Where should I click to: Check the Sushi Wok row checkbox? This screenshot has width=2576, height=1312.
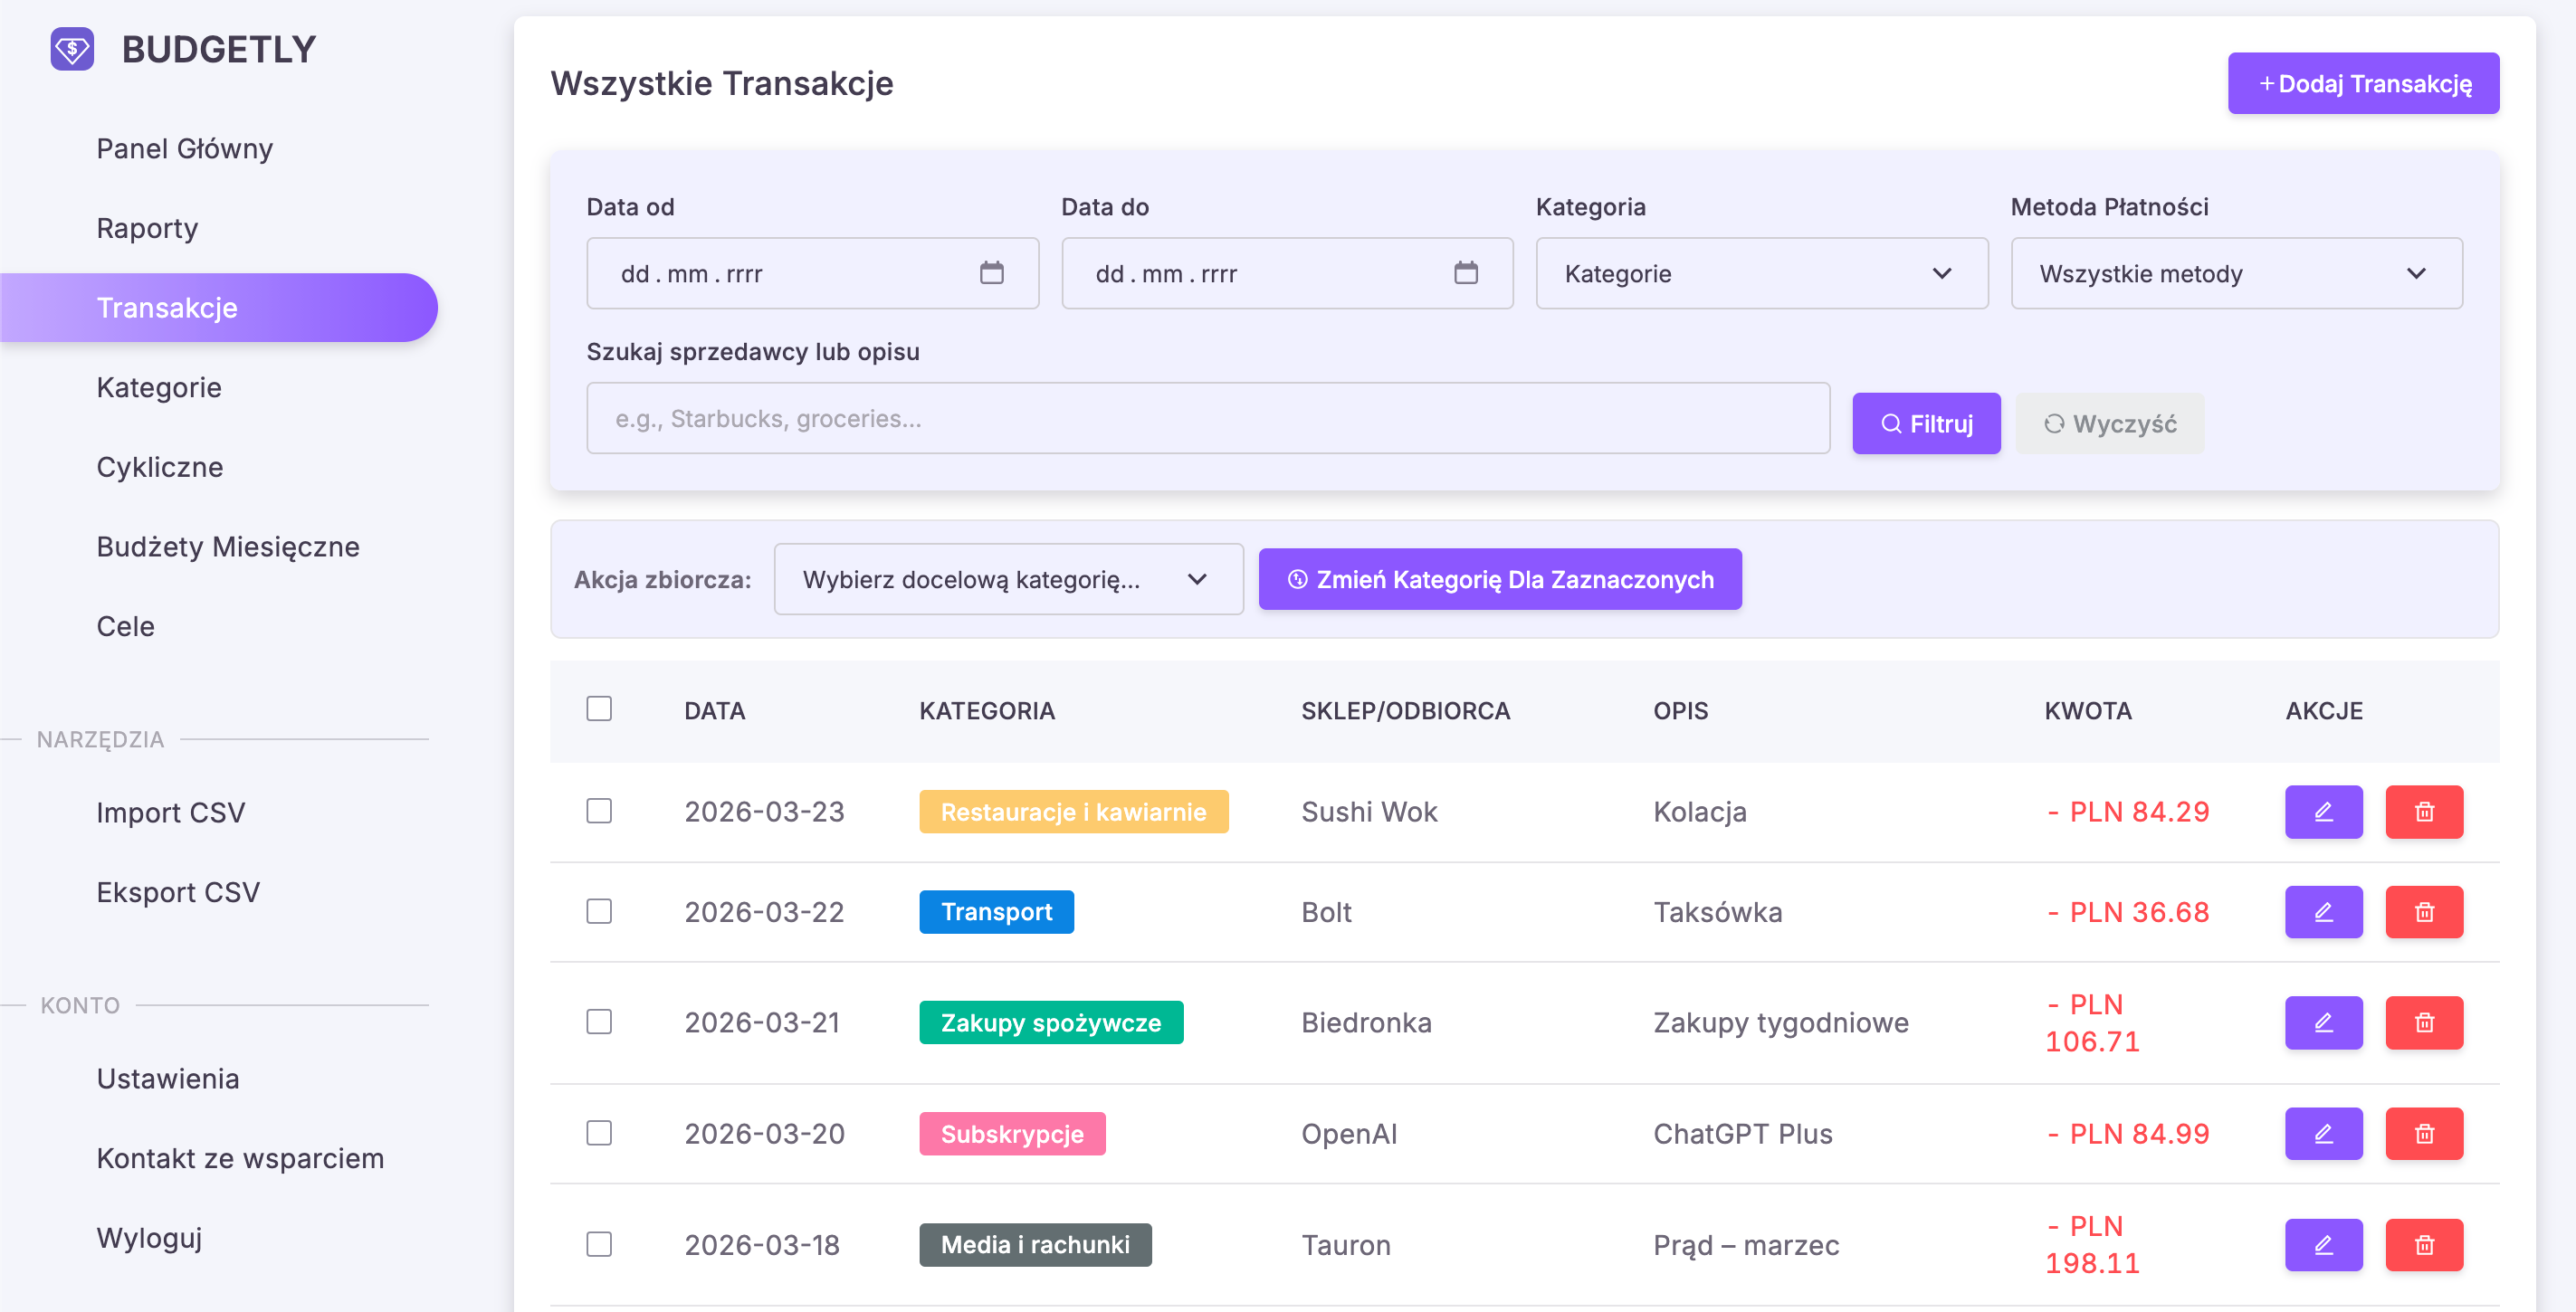point(599,810)
